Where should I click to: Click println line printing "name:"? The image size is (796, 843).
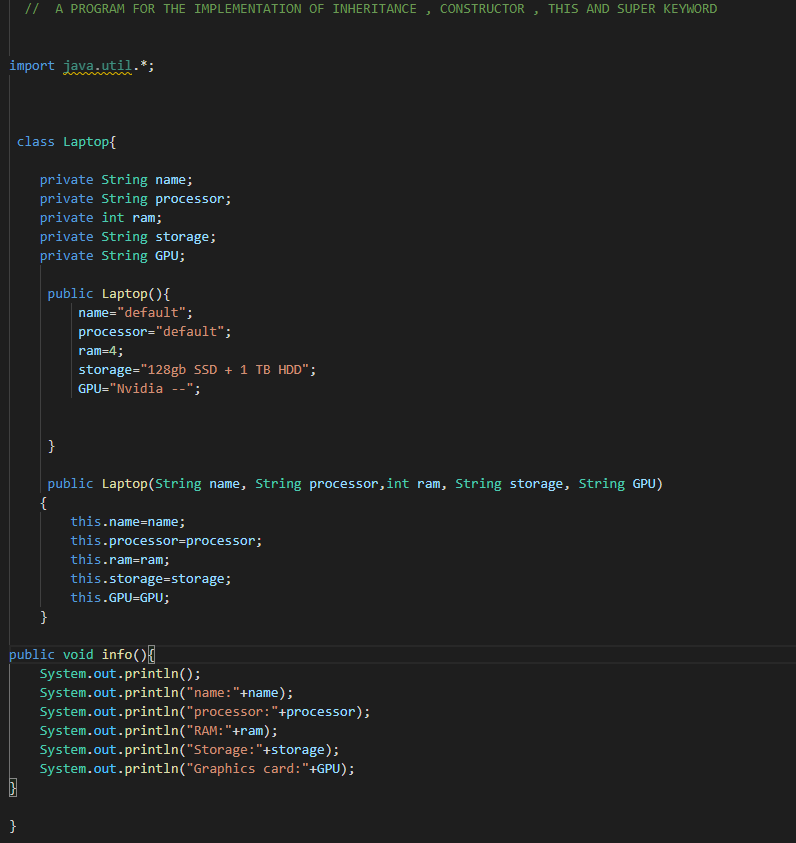[x=166, y=693]
